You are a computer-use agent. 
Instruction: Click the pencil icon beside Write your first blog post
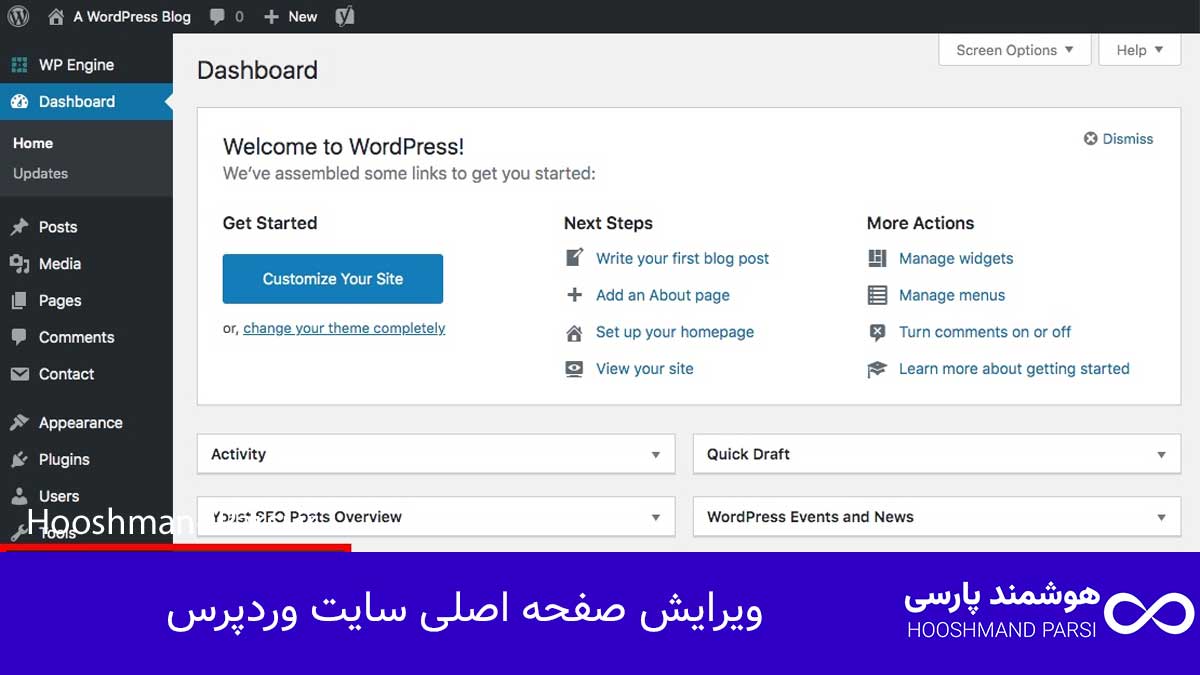[574, 258]
